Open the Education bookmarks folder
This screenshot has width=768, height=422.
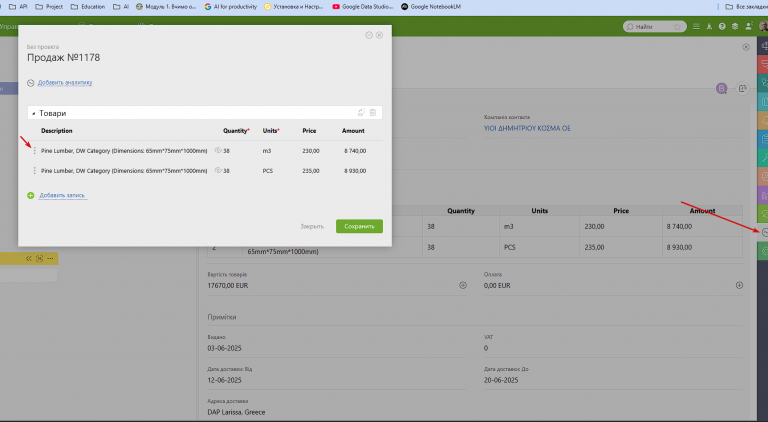point(88,7)
